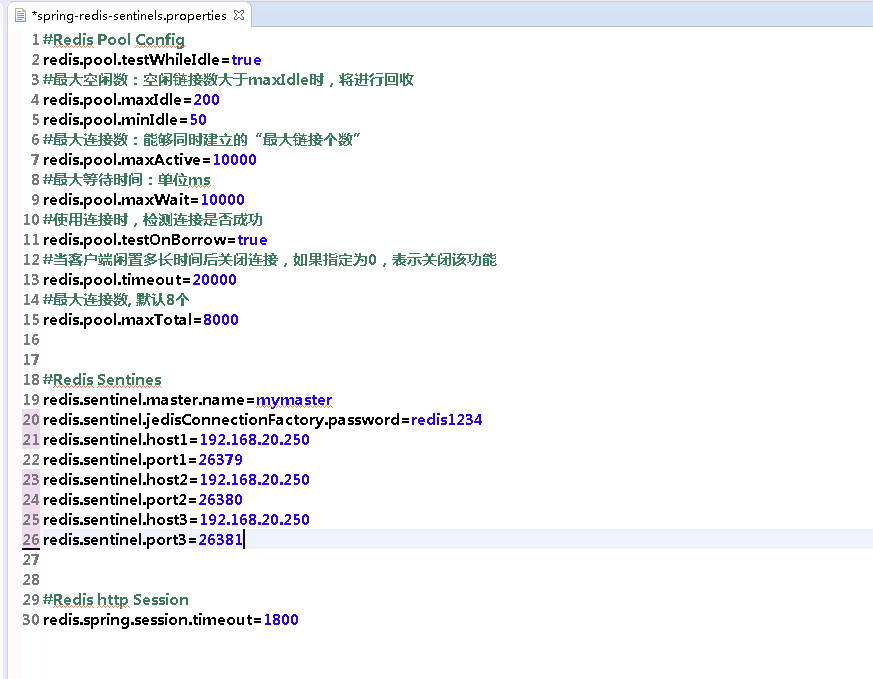Click the key redis.pool.maxActive
This screenshot has width=873, height=679.
[x=122, y=160]
